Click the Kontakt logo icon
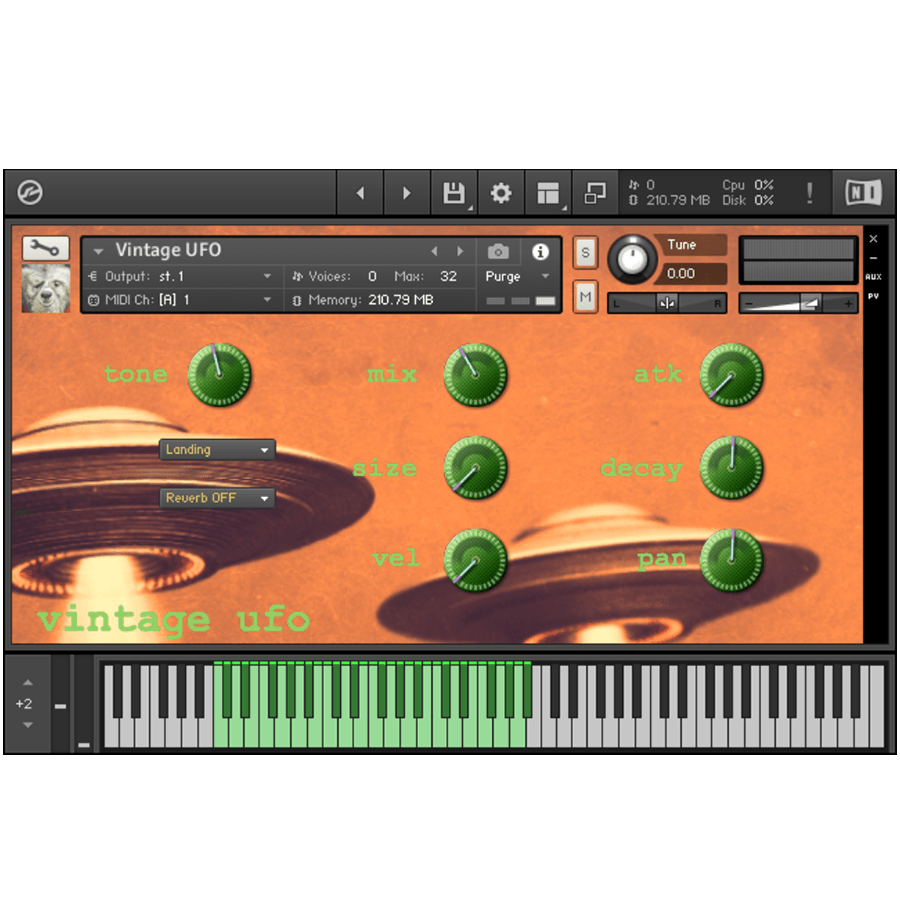900x900 pixels. pos(30,192)
